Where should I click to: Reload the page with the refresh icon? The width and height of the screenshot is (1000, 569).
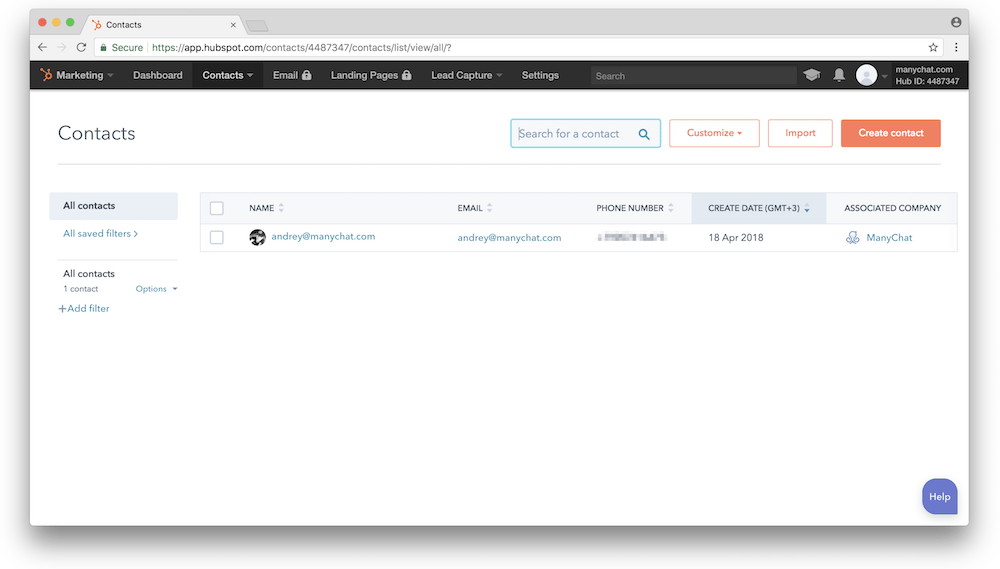pyautogui.click(x=81, y=47)
